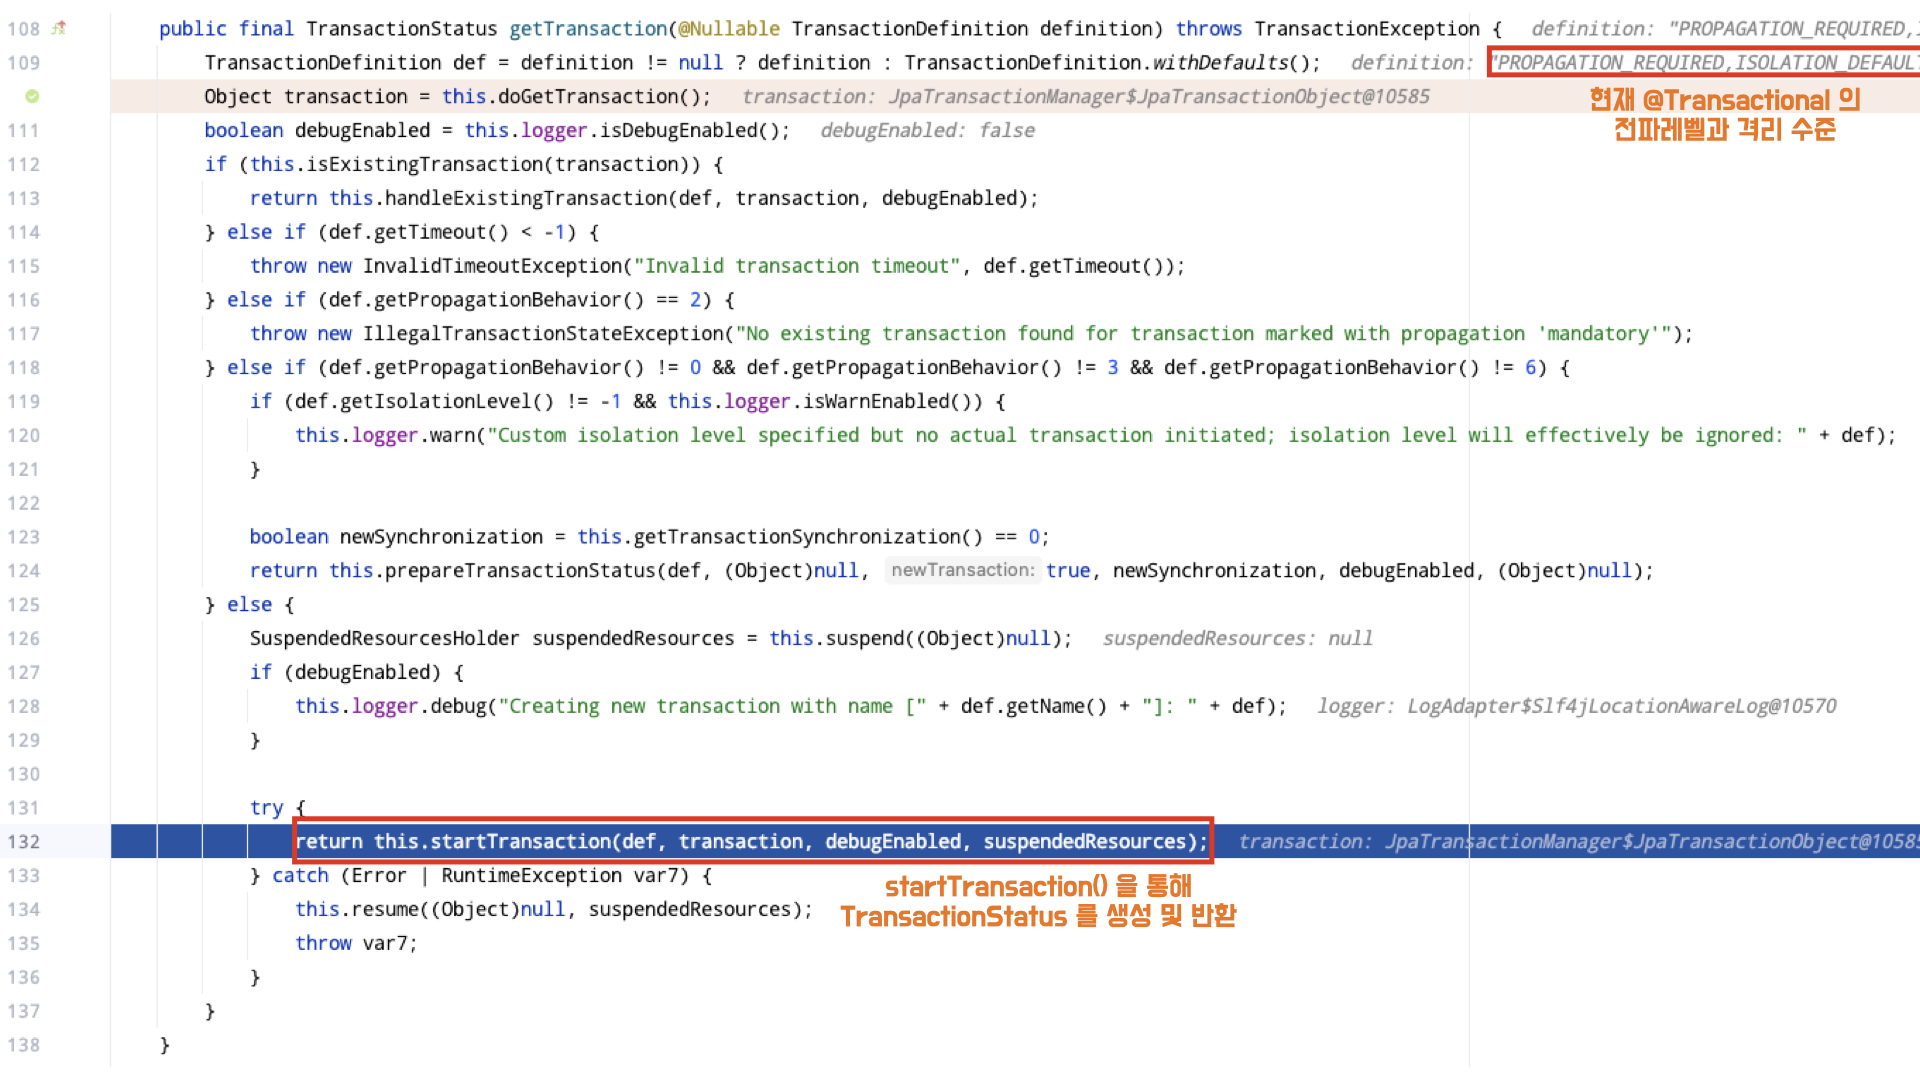1920x1080 pixels.
Task: Toggle the green verified breakpoint on doGetTransaction line
Action: (x=32, y=97)
